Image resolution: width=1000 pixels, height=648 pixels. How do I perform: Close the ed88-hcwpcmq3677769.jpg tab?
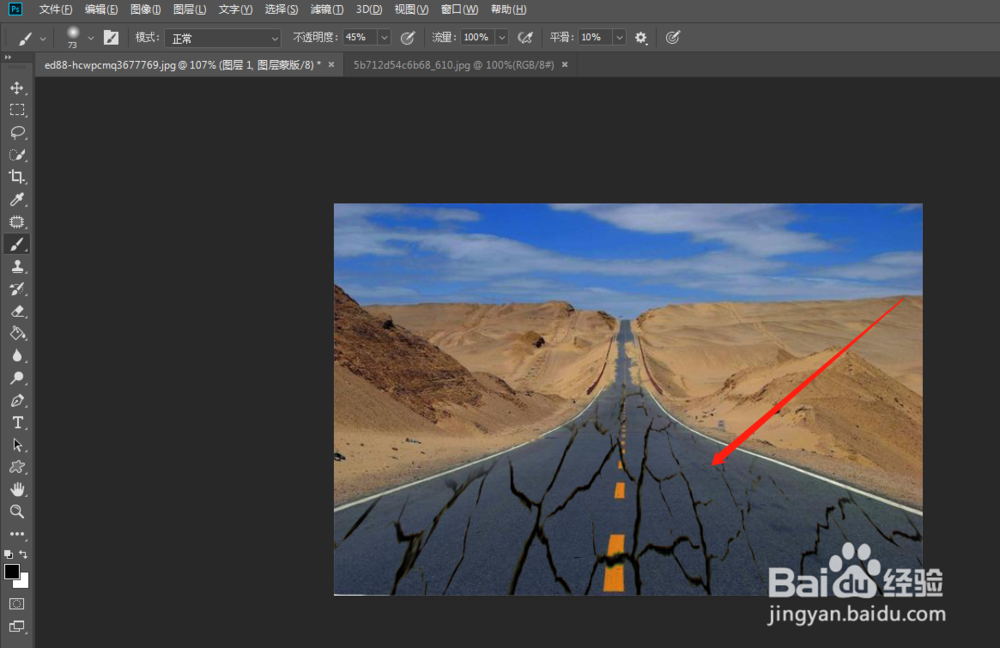(332, 64)
